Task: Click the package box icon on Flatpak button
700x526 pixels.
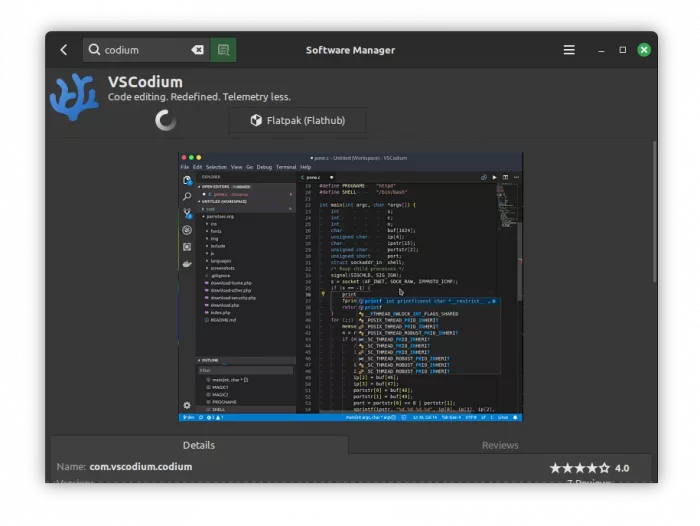Action: pyautogui.click(x=256, y=120)
